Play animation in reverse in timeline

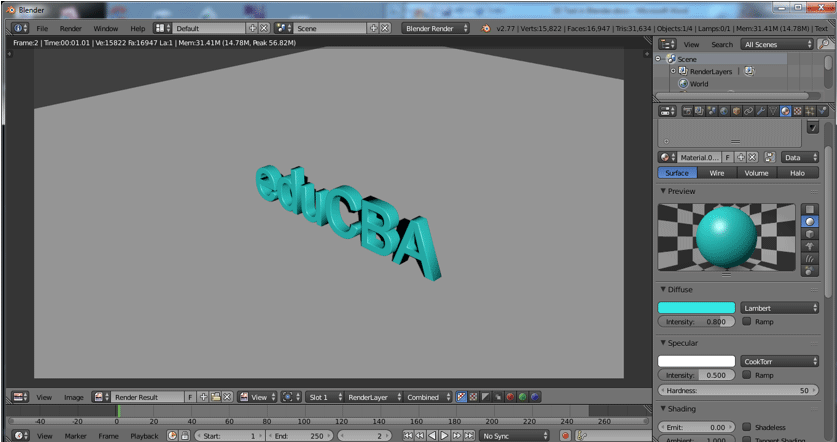point(432,436)
